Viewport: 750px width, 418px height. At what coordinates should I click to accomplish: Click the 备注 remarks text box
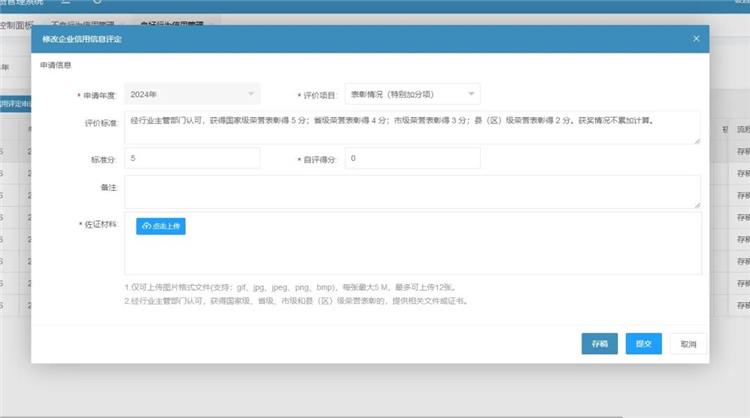[x=410, y=191]
